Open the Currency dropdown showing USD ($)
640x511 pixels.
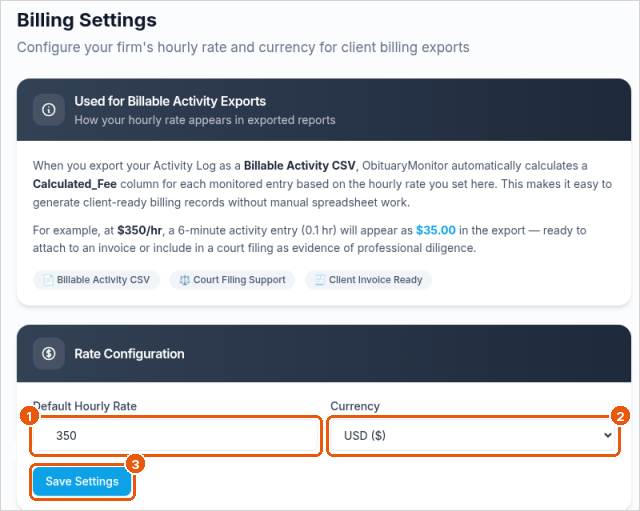(x=473, y=435)
